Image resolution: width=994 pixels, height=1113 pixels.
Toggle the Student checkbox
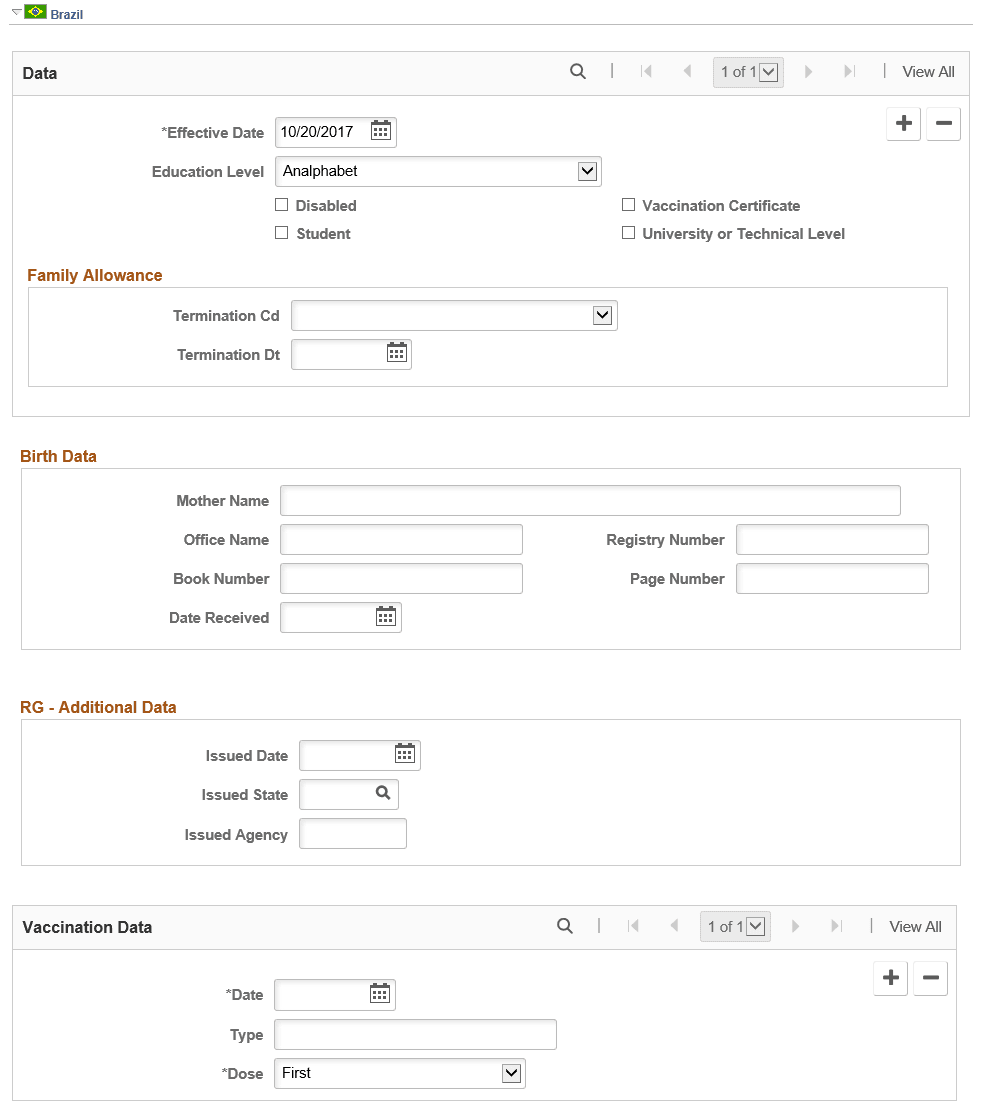pos(282,233)
